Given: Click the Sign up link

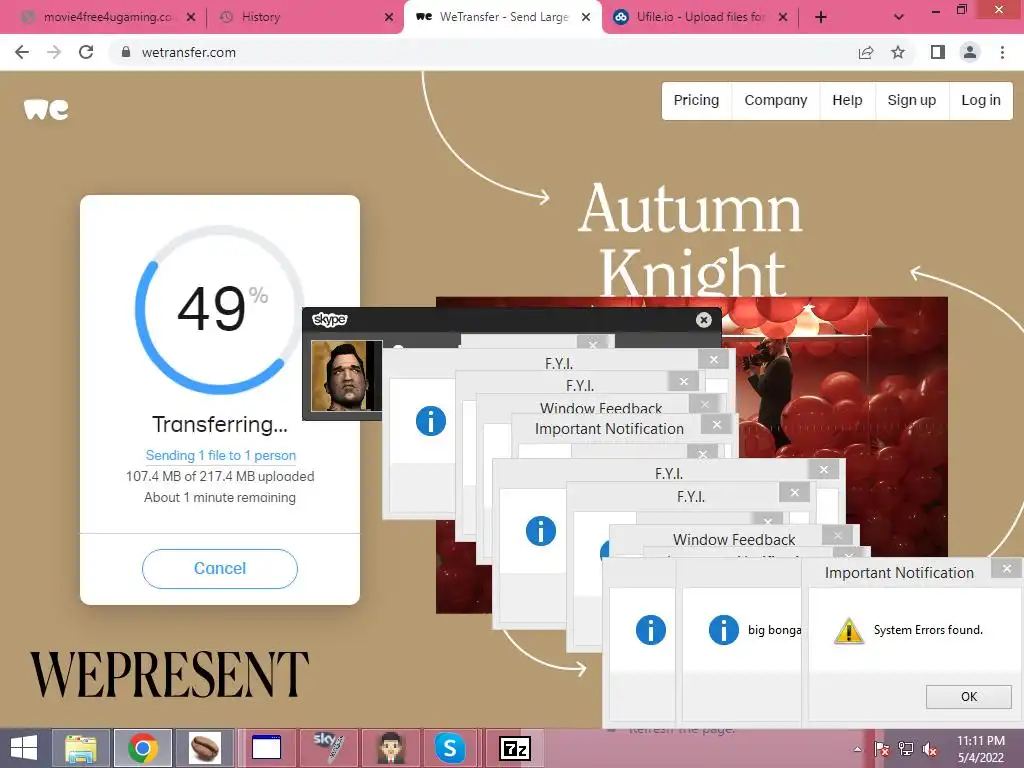Looking at the screenshot, I should point(912,101).
